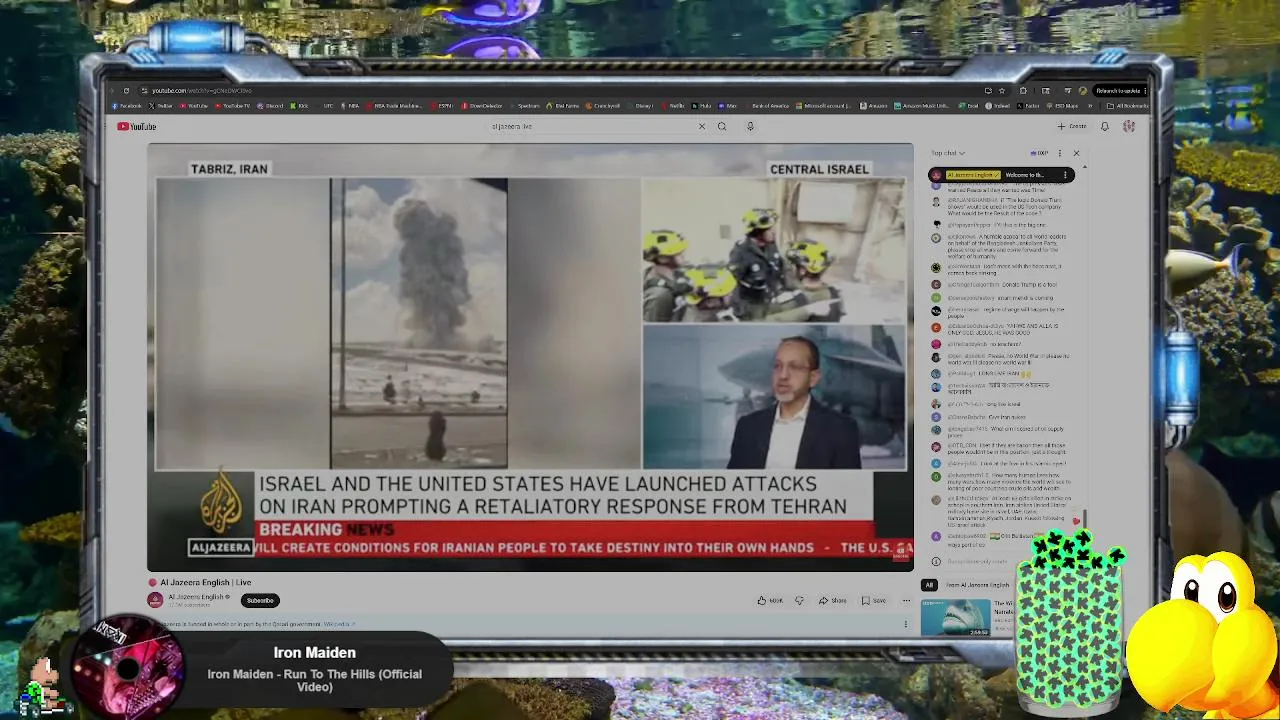Viewport: 1280px width, 720px height.
Task: Open the pinned Al Jazeera English message menu
Action: tap(1065, 175)
